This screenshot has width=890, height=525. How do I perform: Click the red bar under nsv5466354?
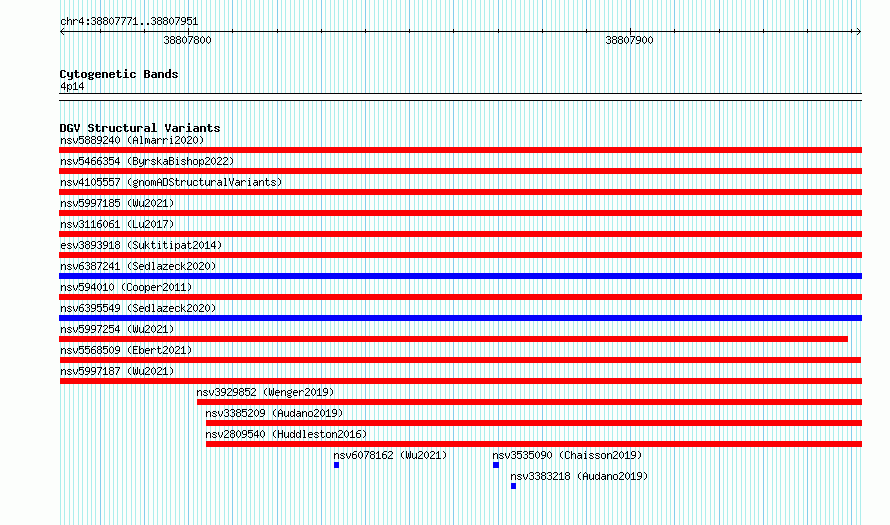click(460, 171)
